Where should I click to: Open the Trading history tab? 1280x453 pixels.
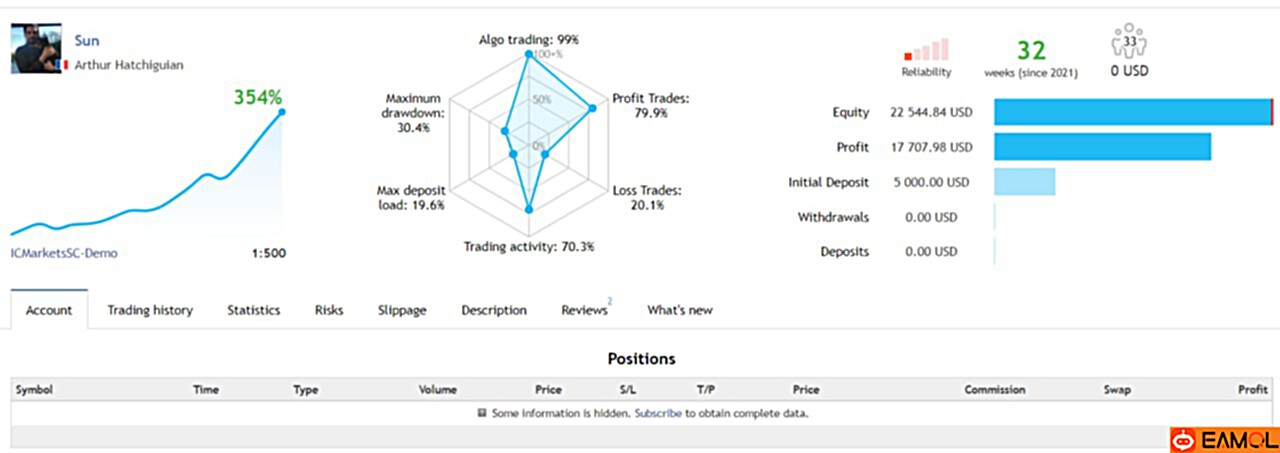[150, 310]
